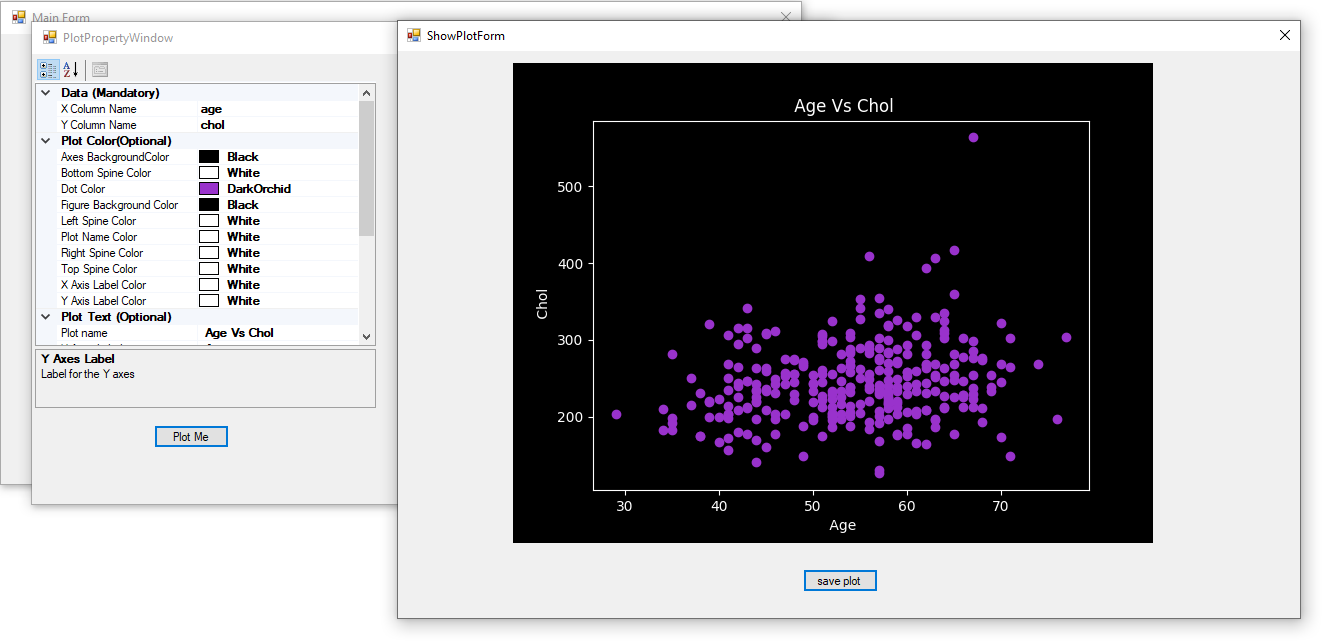The width and height of the screenshot is (1343, 641).
Task: Click the Plot Me button
Action: 191,436
